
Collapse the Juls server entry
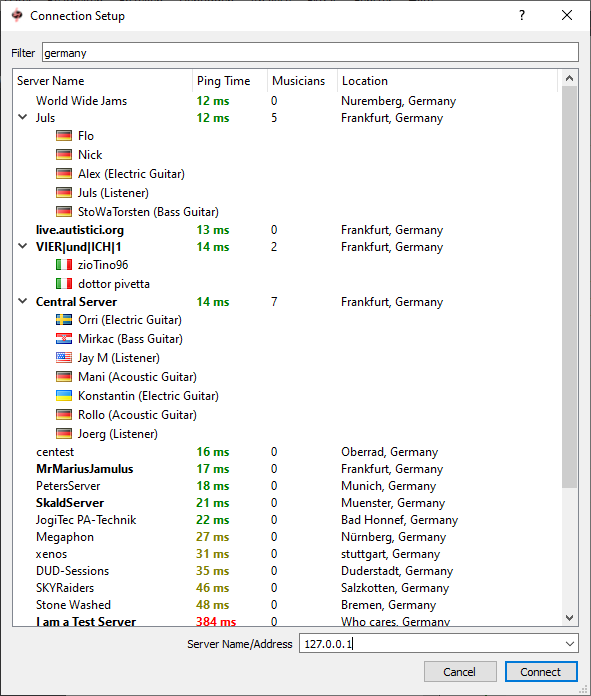[23, 118]
